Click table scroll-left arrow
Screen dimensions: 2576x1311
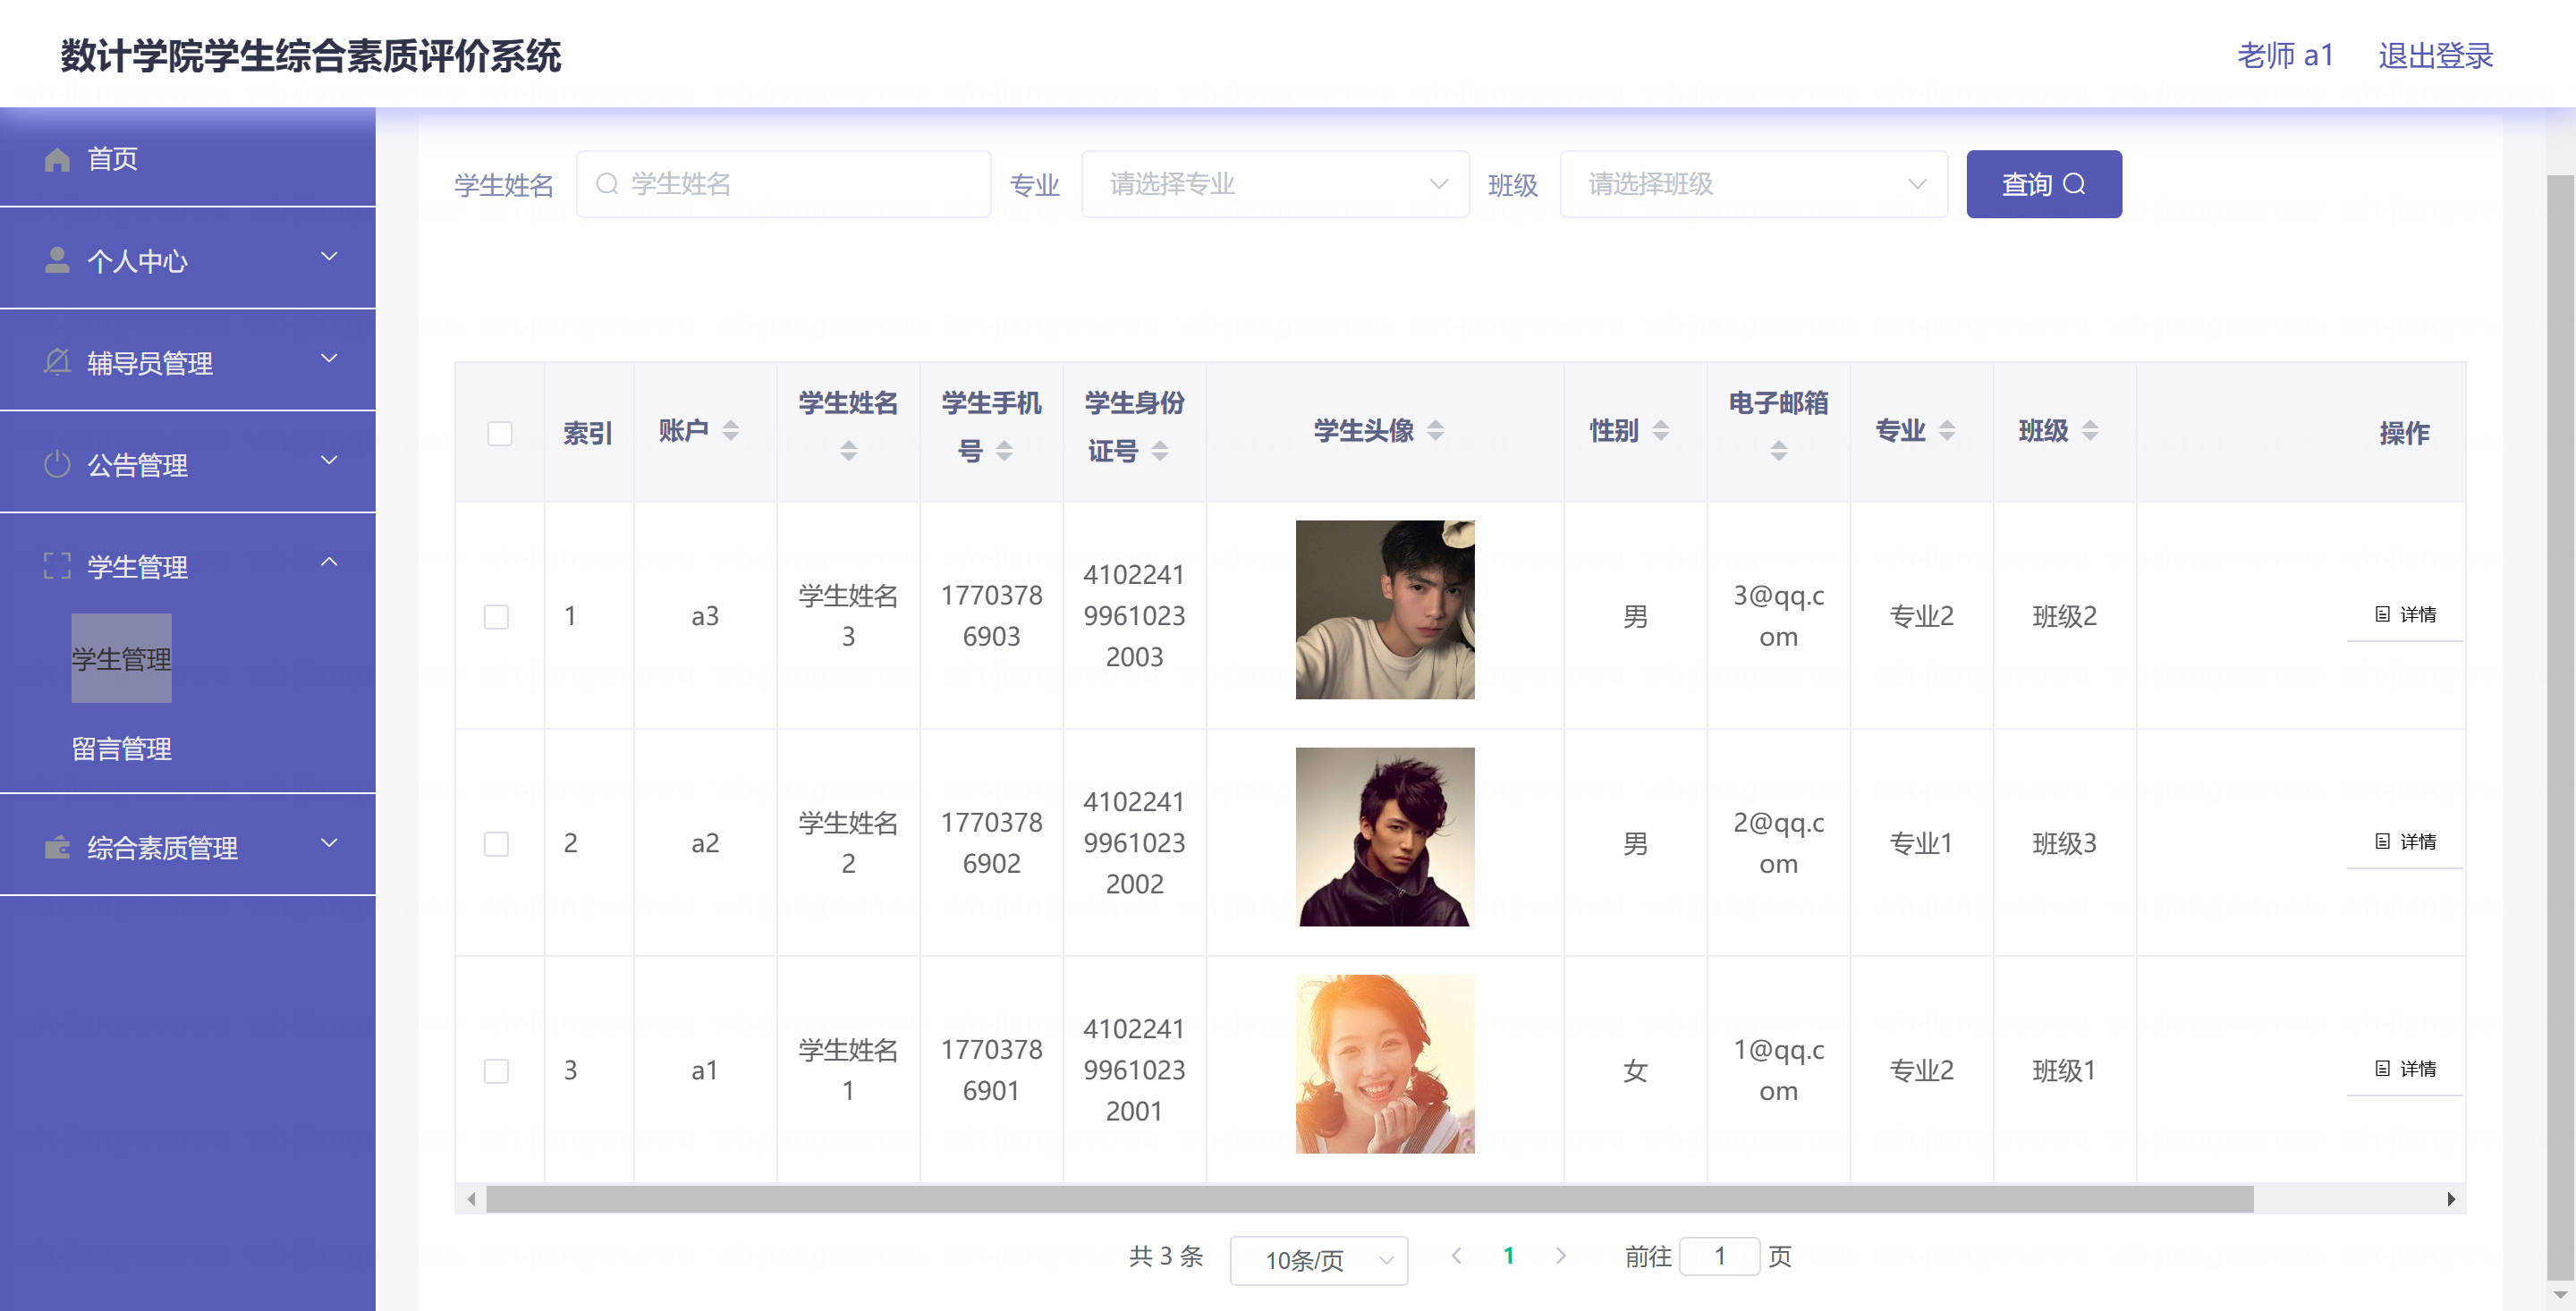(x=471, y=1198)
